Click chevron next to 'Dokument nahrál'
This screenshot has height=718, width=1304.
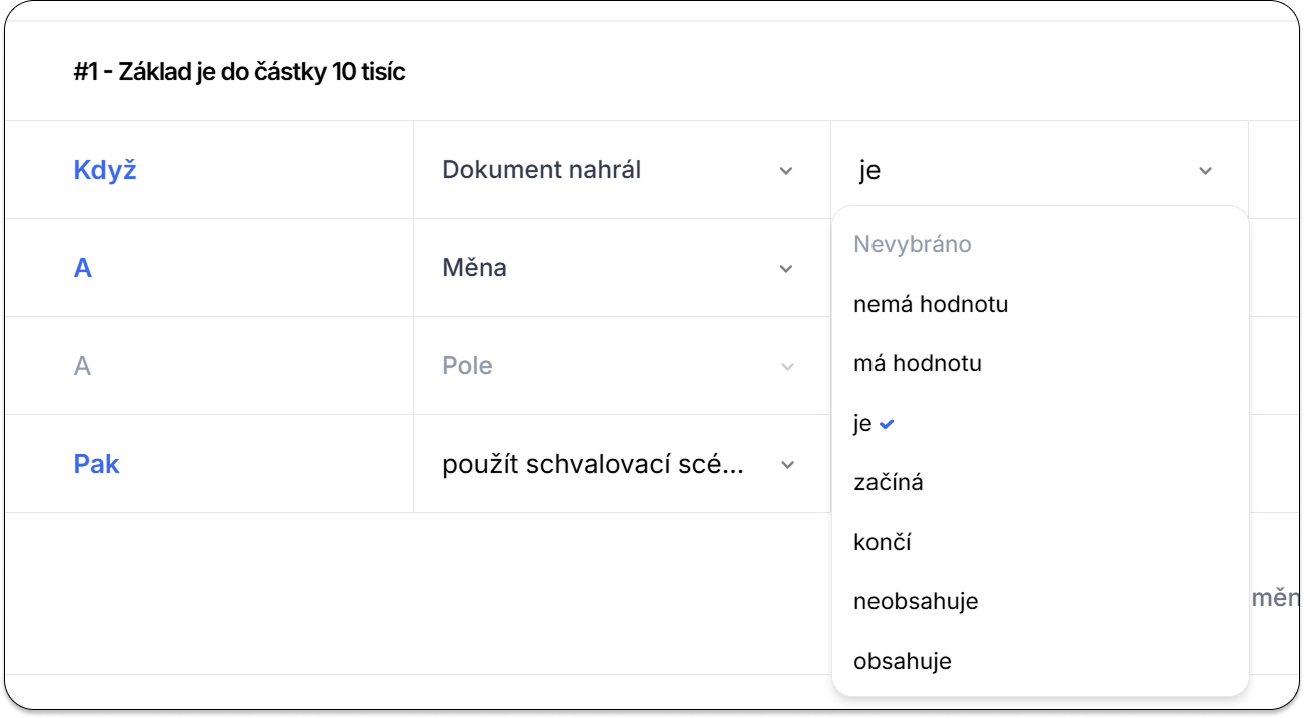786,171
